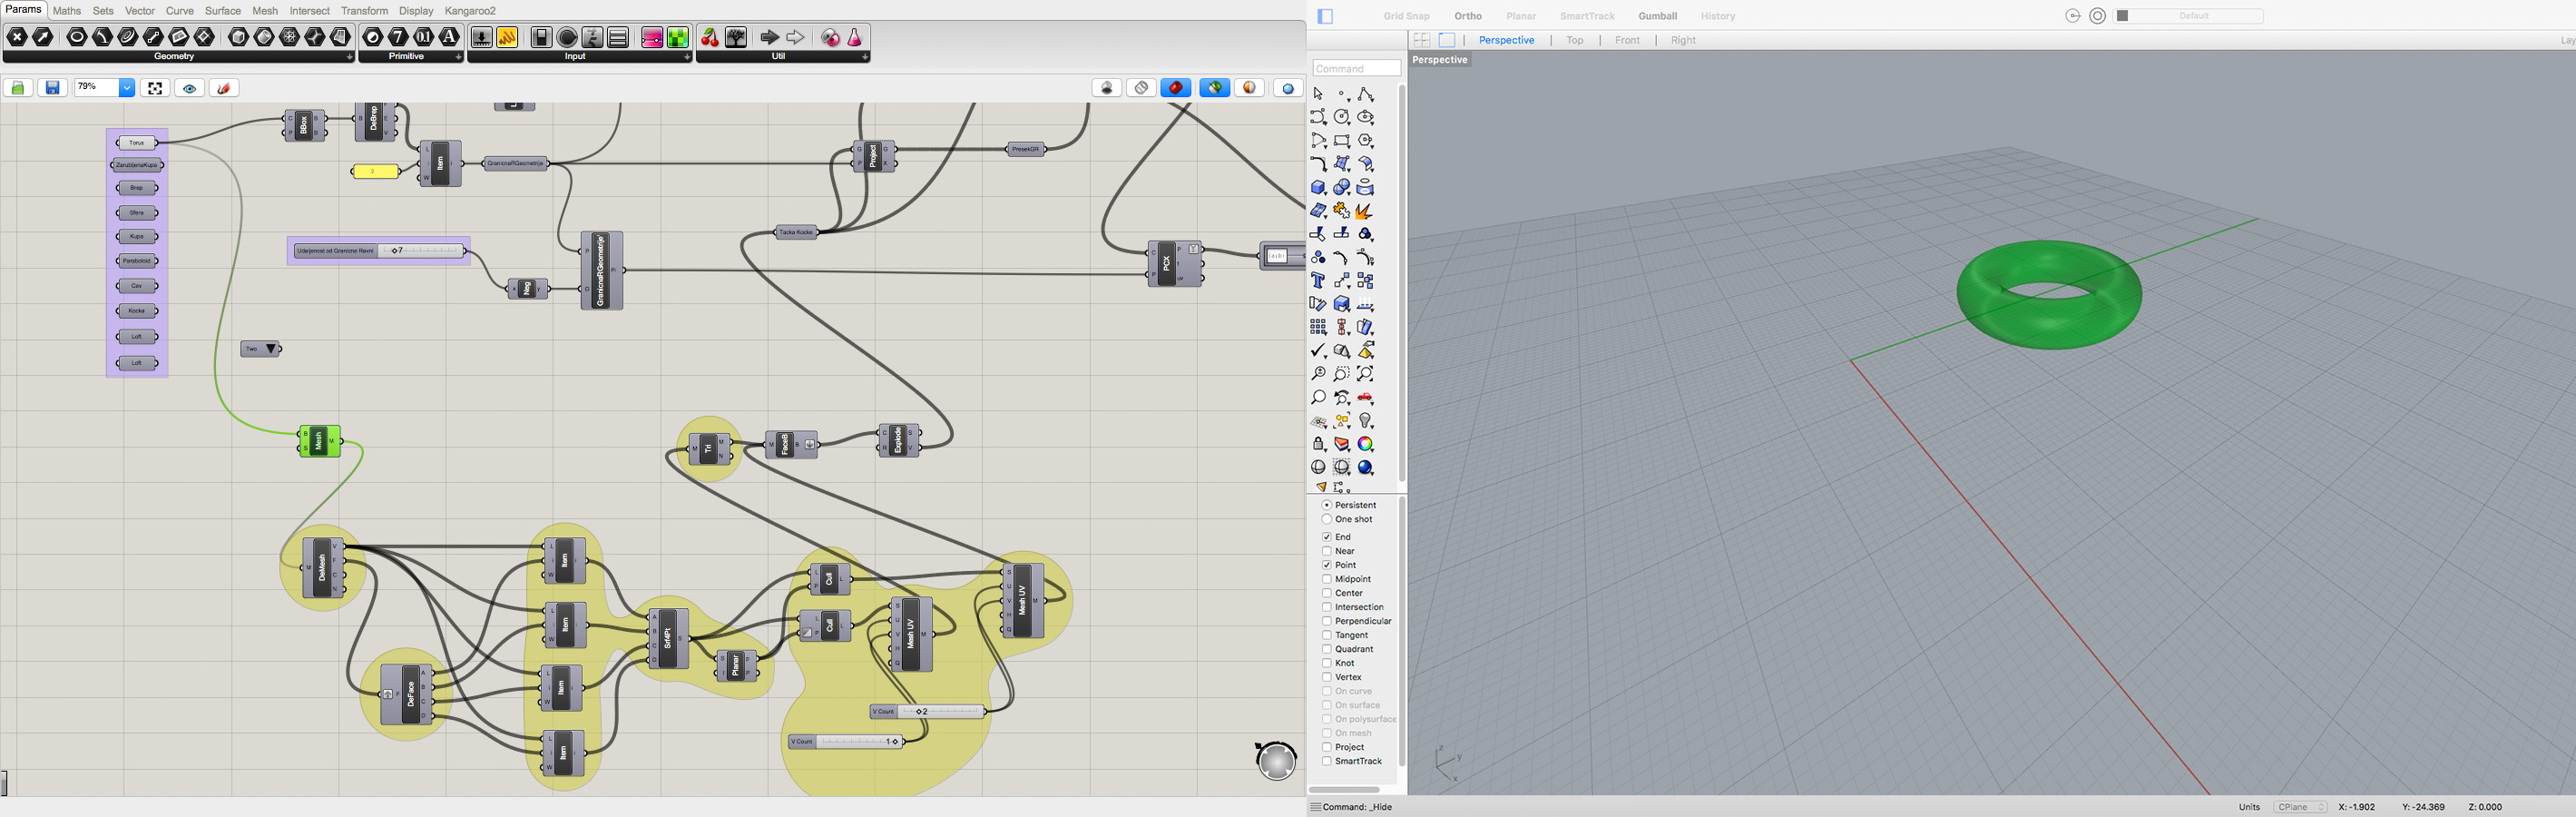
Task: Toggle Gumball in Rhino
Action: [1657, 16]
